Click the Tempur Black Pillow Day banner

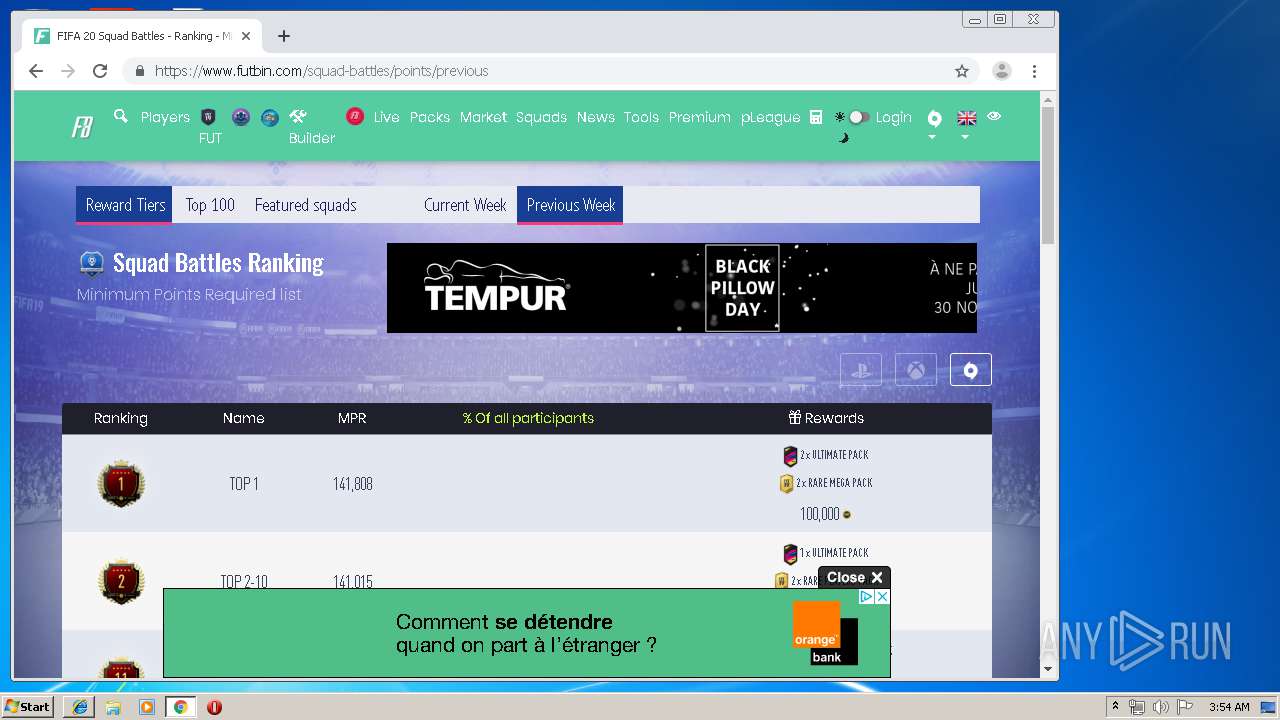click(682, 288)
